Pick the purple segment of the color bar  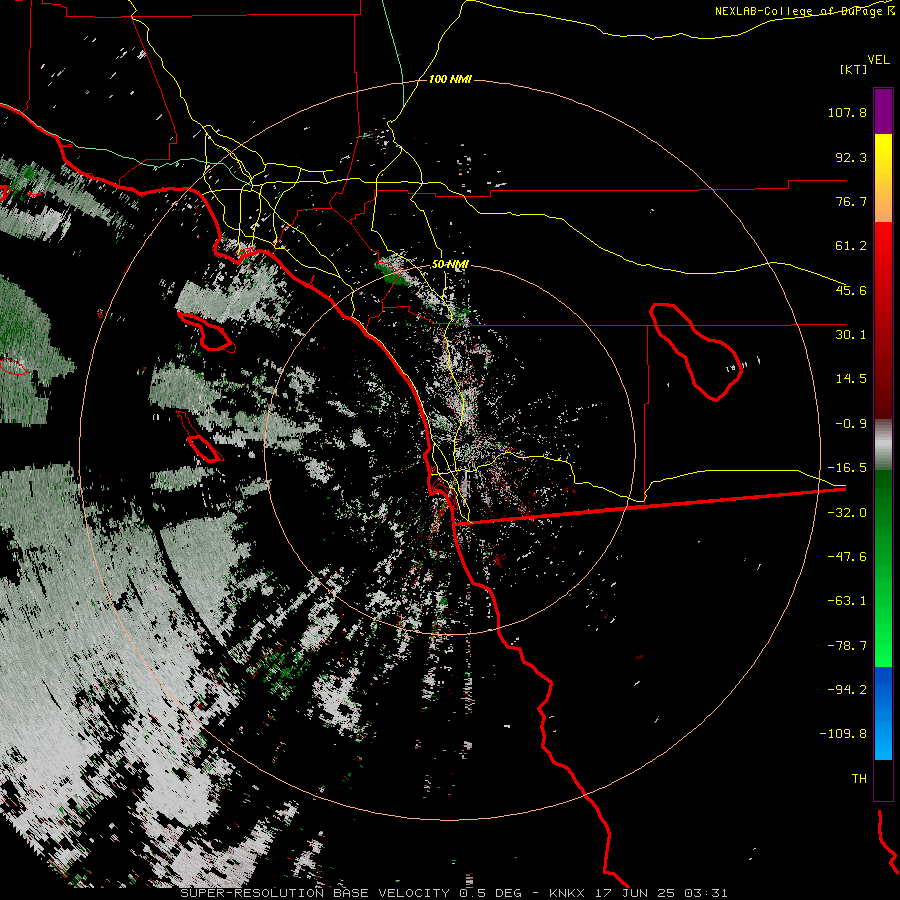click(x=883, y=111)
